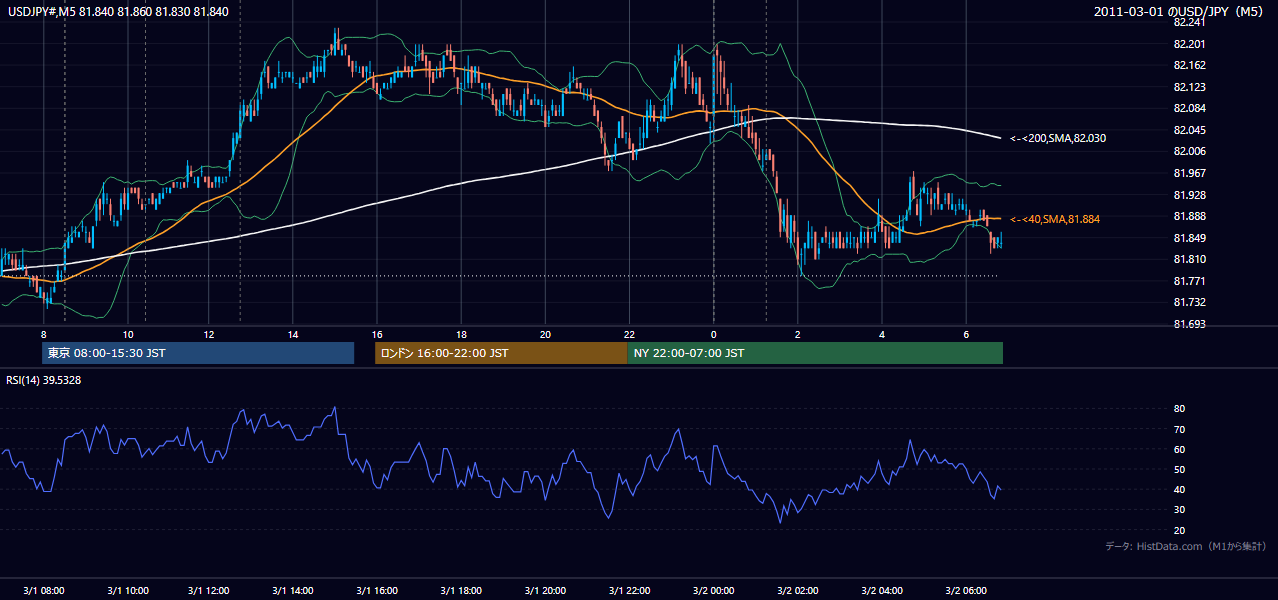Click the 82.241 price axis label
The height and width of the screenshot is (600, 1278).
pyautogui.click(x=1190, y=22)
